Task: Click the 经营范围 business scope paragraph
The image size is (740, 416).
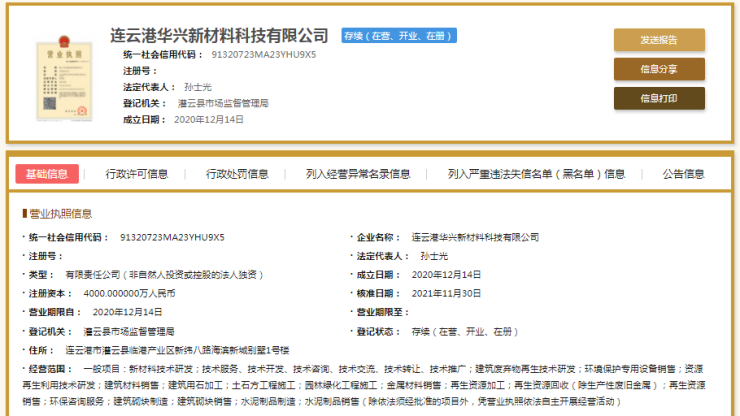Action: click(x=380, y=385)
